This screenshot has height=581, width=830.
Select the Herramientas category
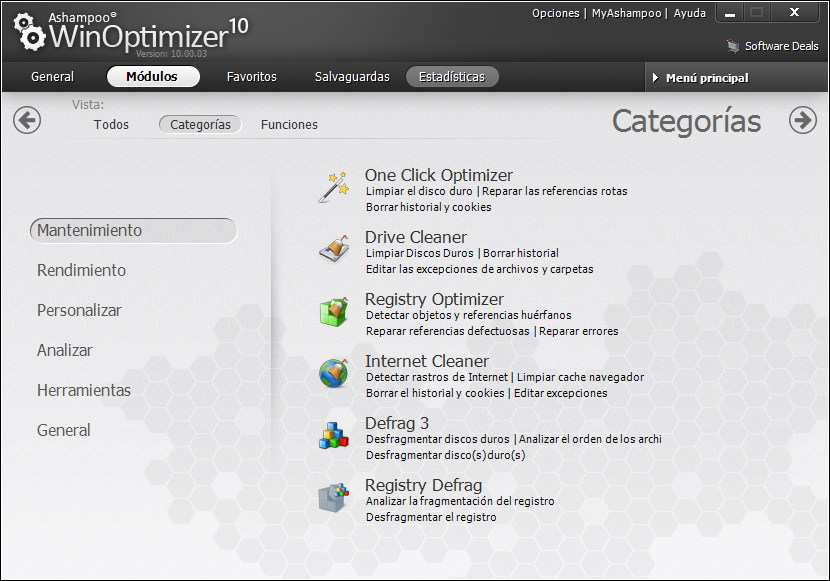84,391
